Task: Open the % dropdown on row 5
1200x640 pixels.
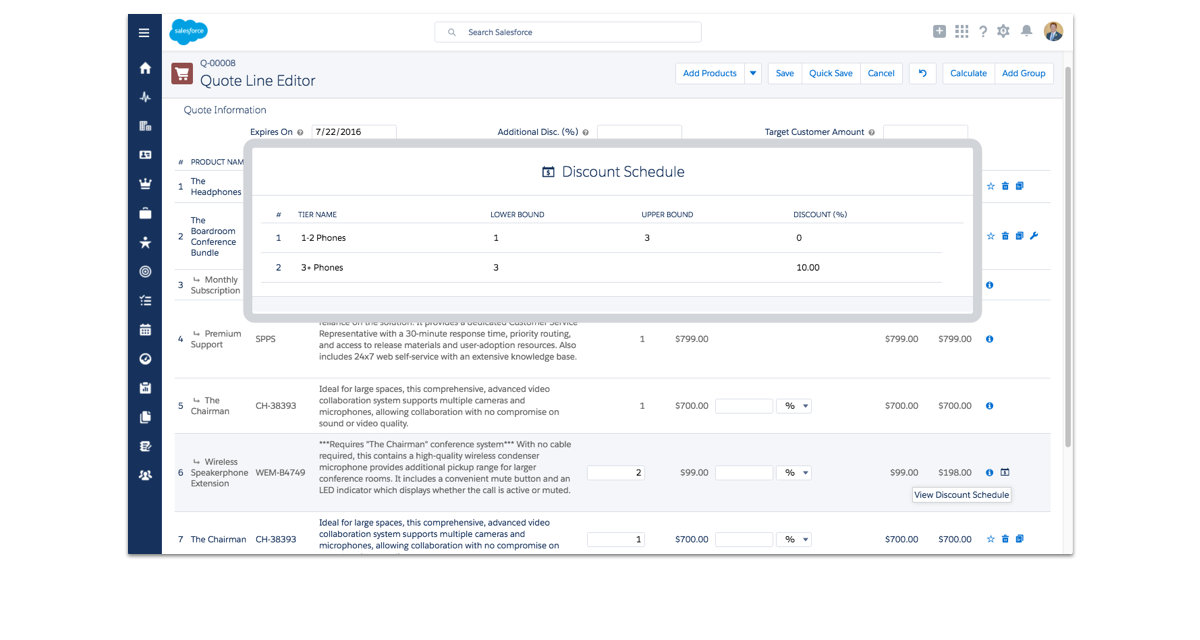Action: click(796, 406)
